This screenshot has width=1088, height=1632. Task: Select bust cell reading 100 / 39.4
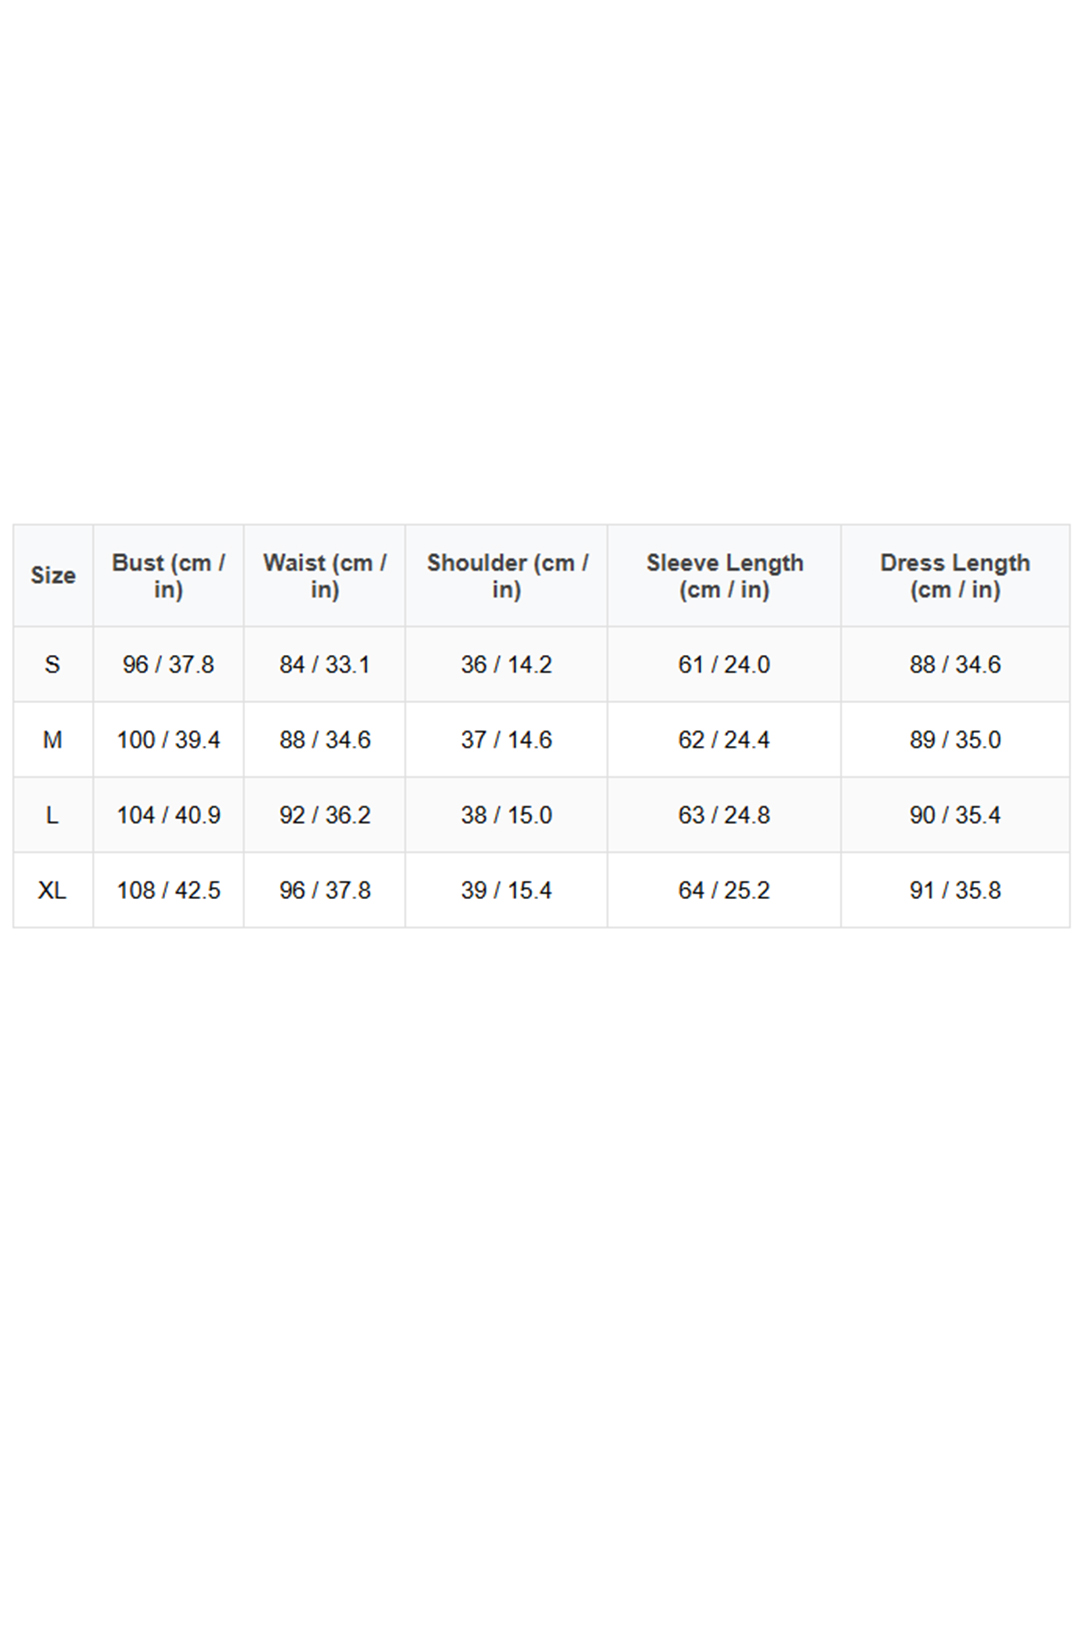pyautogui.click(x=168, y=740)
